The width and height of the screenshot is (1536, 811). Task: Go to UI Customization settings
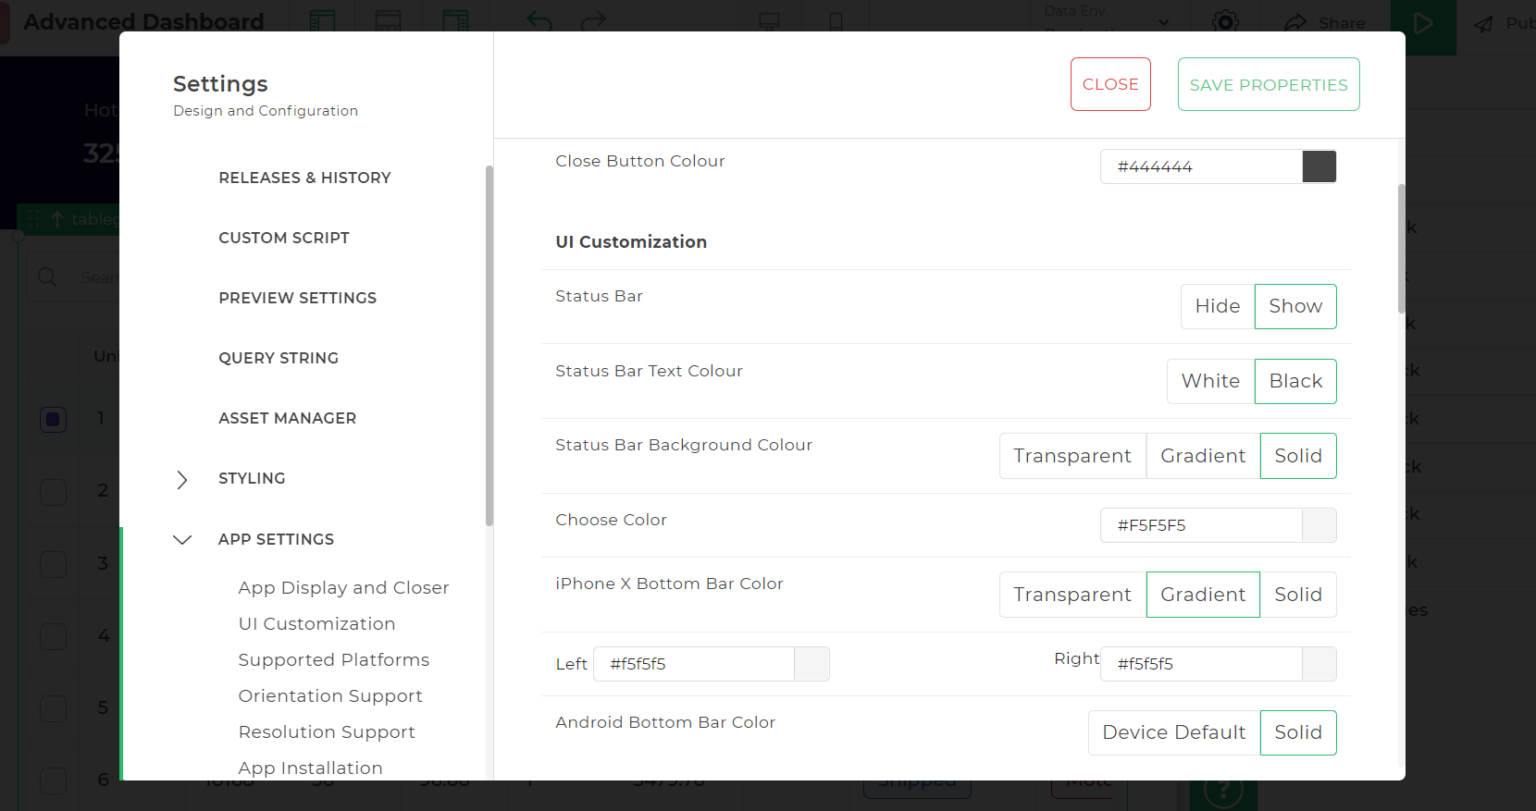point(316,623)
